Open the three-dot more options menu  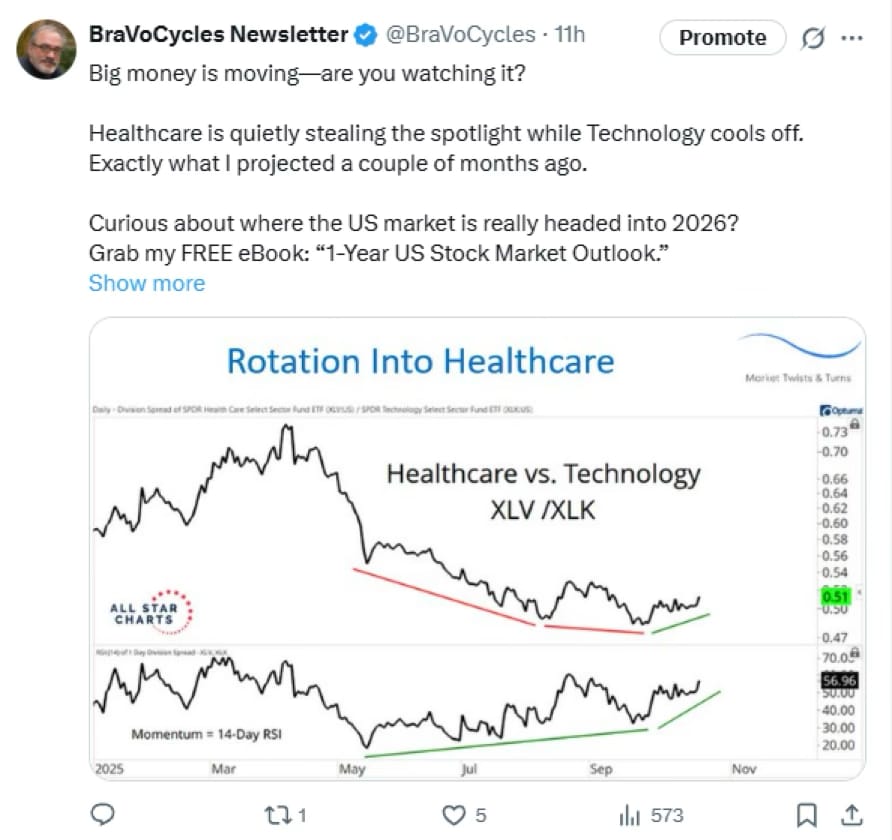[852, 38]
